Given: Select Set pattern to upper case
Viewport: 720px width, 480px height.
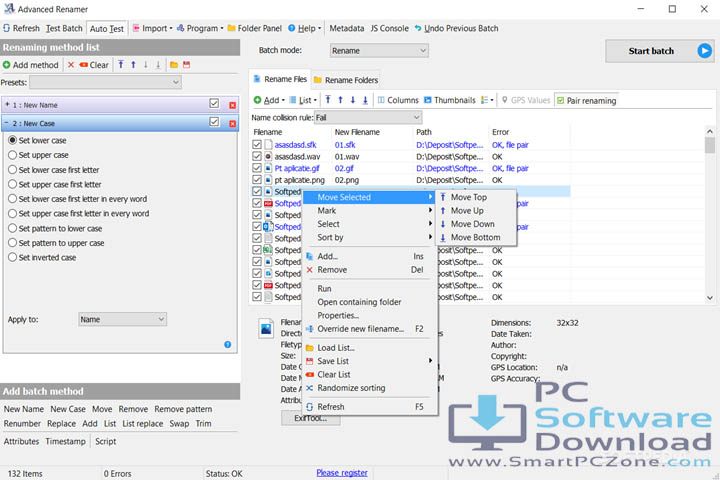Looking at the screenshot, I should [13, 243].
